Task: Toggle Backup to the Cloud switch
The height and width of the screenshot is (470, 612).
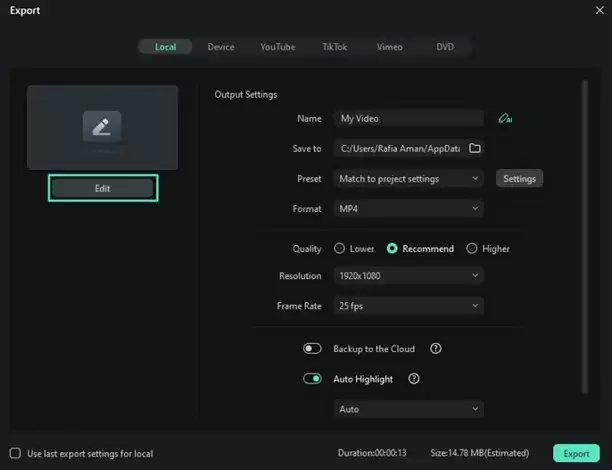Action: point(312,349)
